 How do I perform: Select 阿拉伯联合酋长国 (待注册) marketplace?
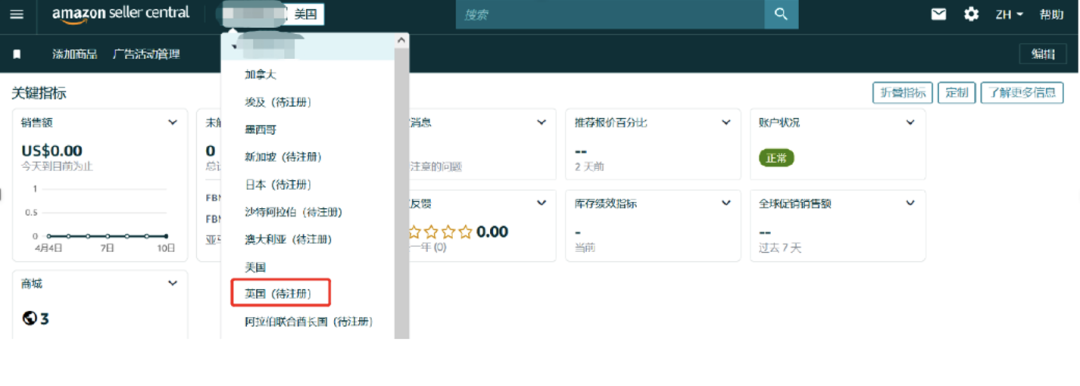[x=308, y=322]
